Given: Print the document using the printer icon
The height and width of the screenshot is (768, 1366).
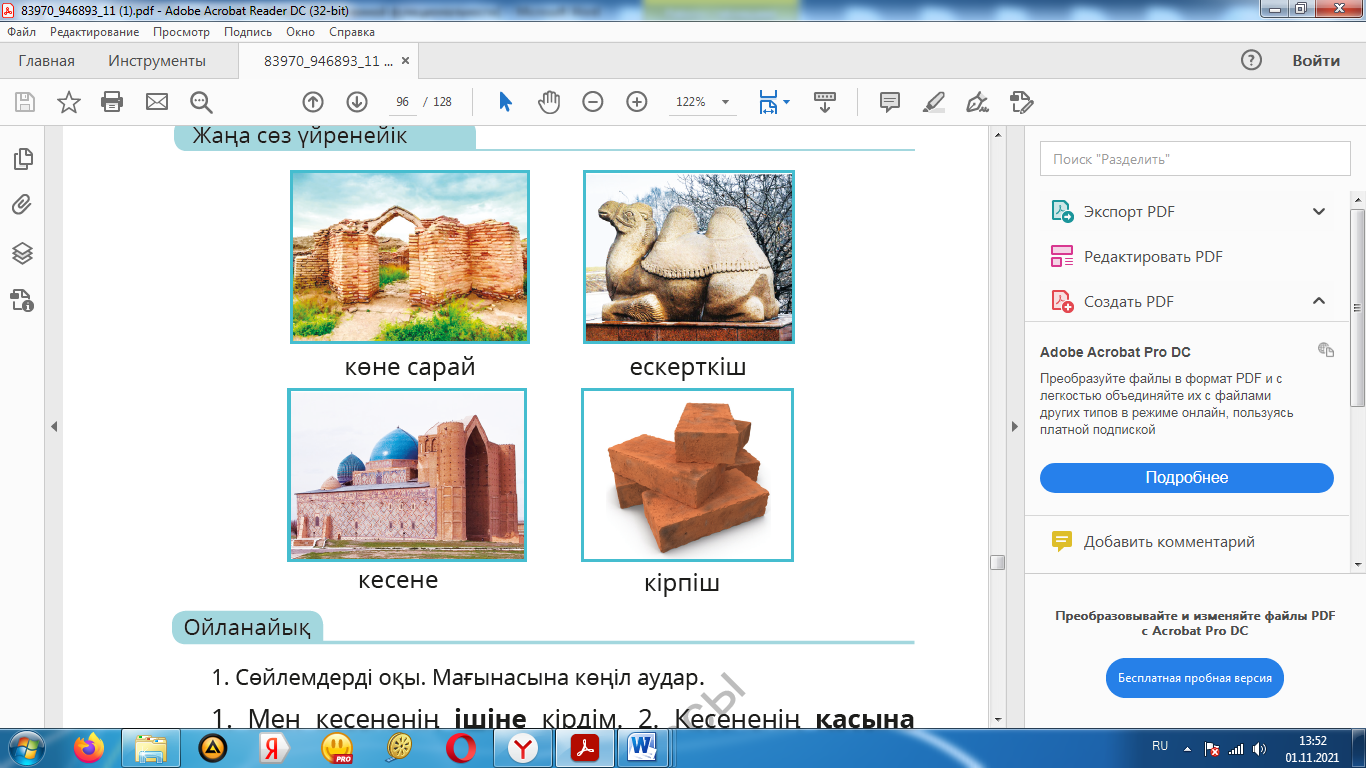Looking at the screenshot, I should [112, 102].
